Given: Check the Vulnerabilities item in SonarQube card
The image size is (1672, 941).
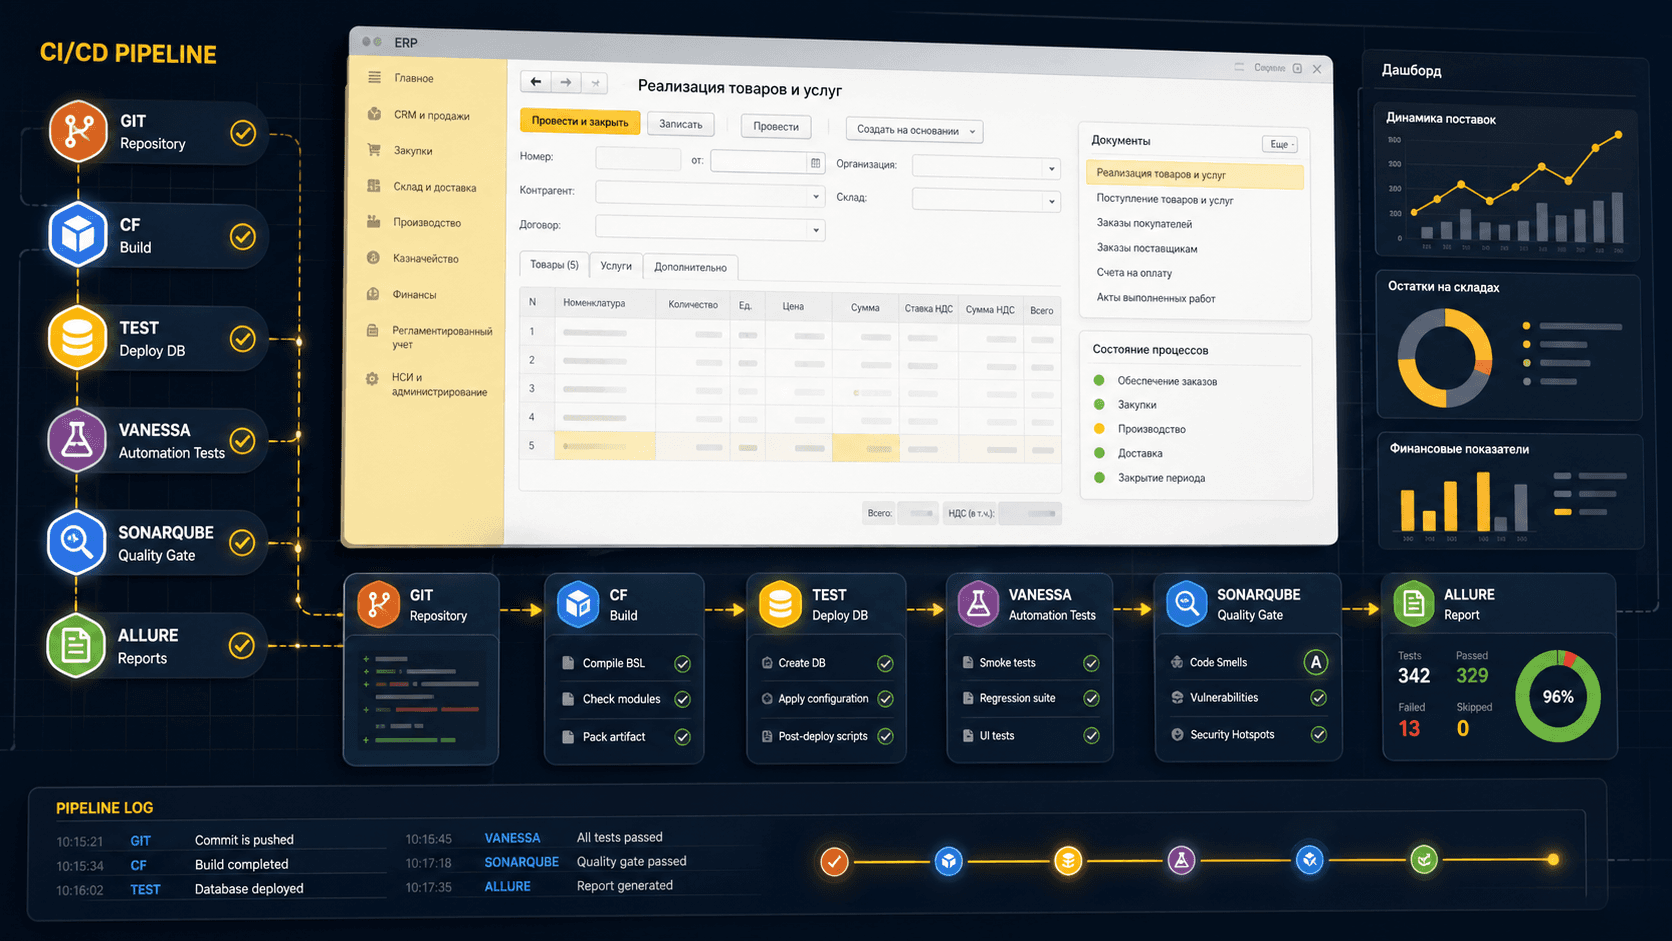Looking at the screenshot, I should (1318, 697).
